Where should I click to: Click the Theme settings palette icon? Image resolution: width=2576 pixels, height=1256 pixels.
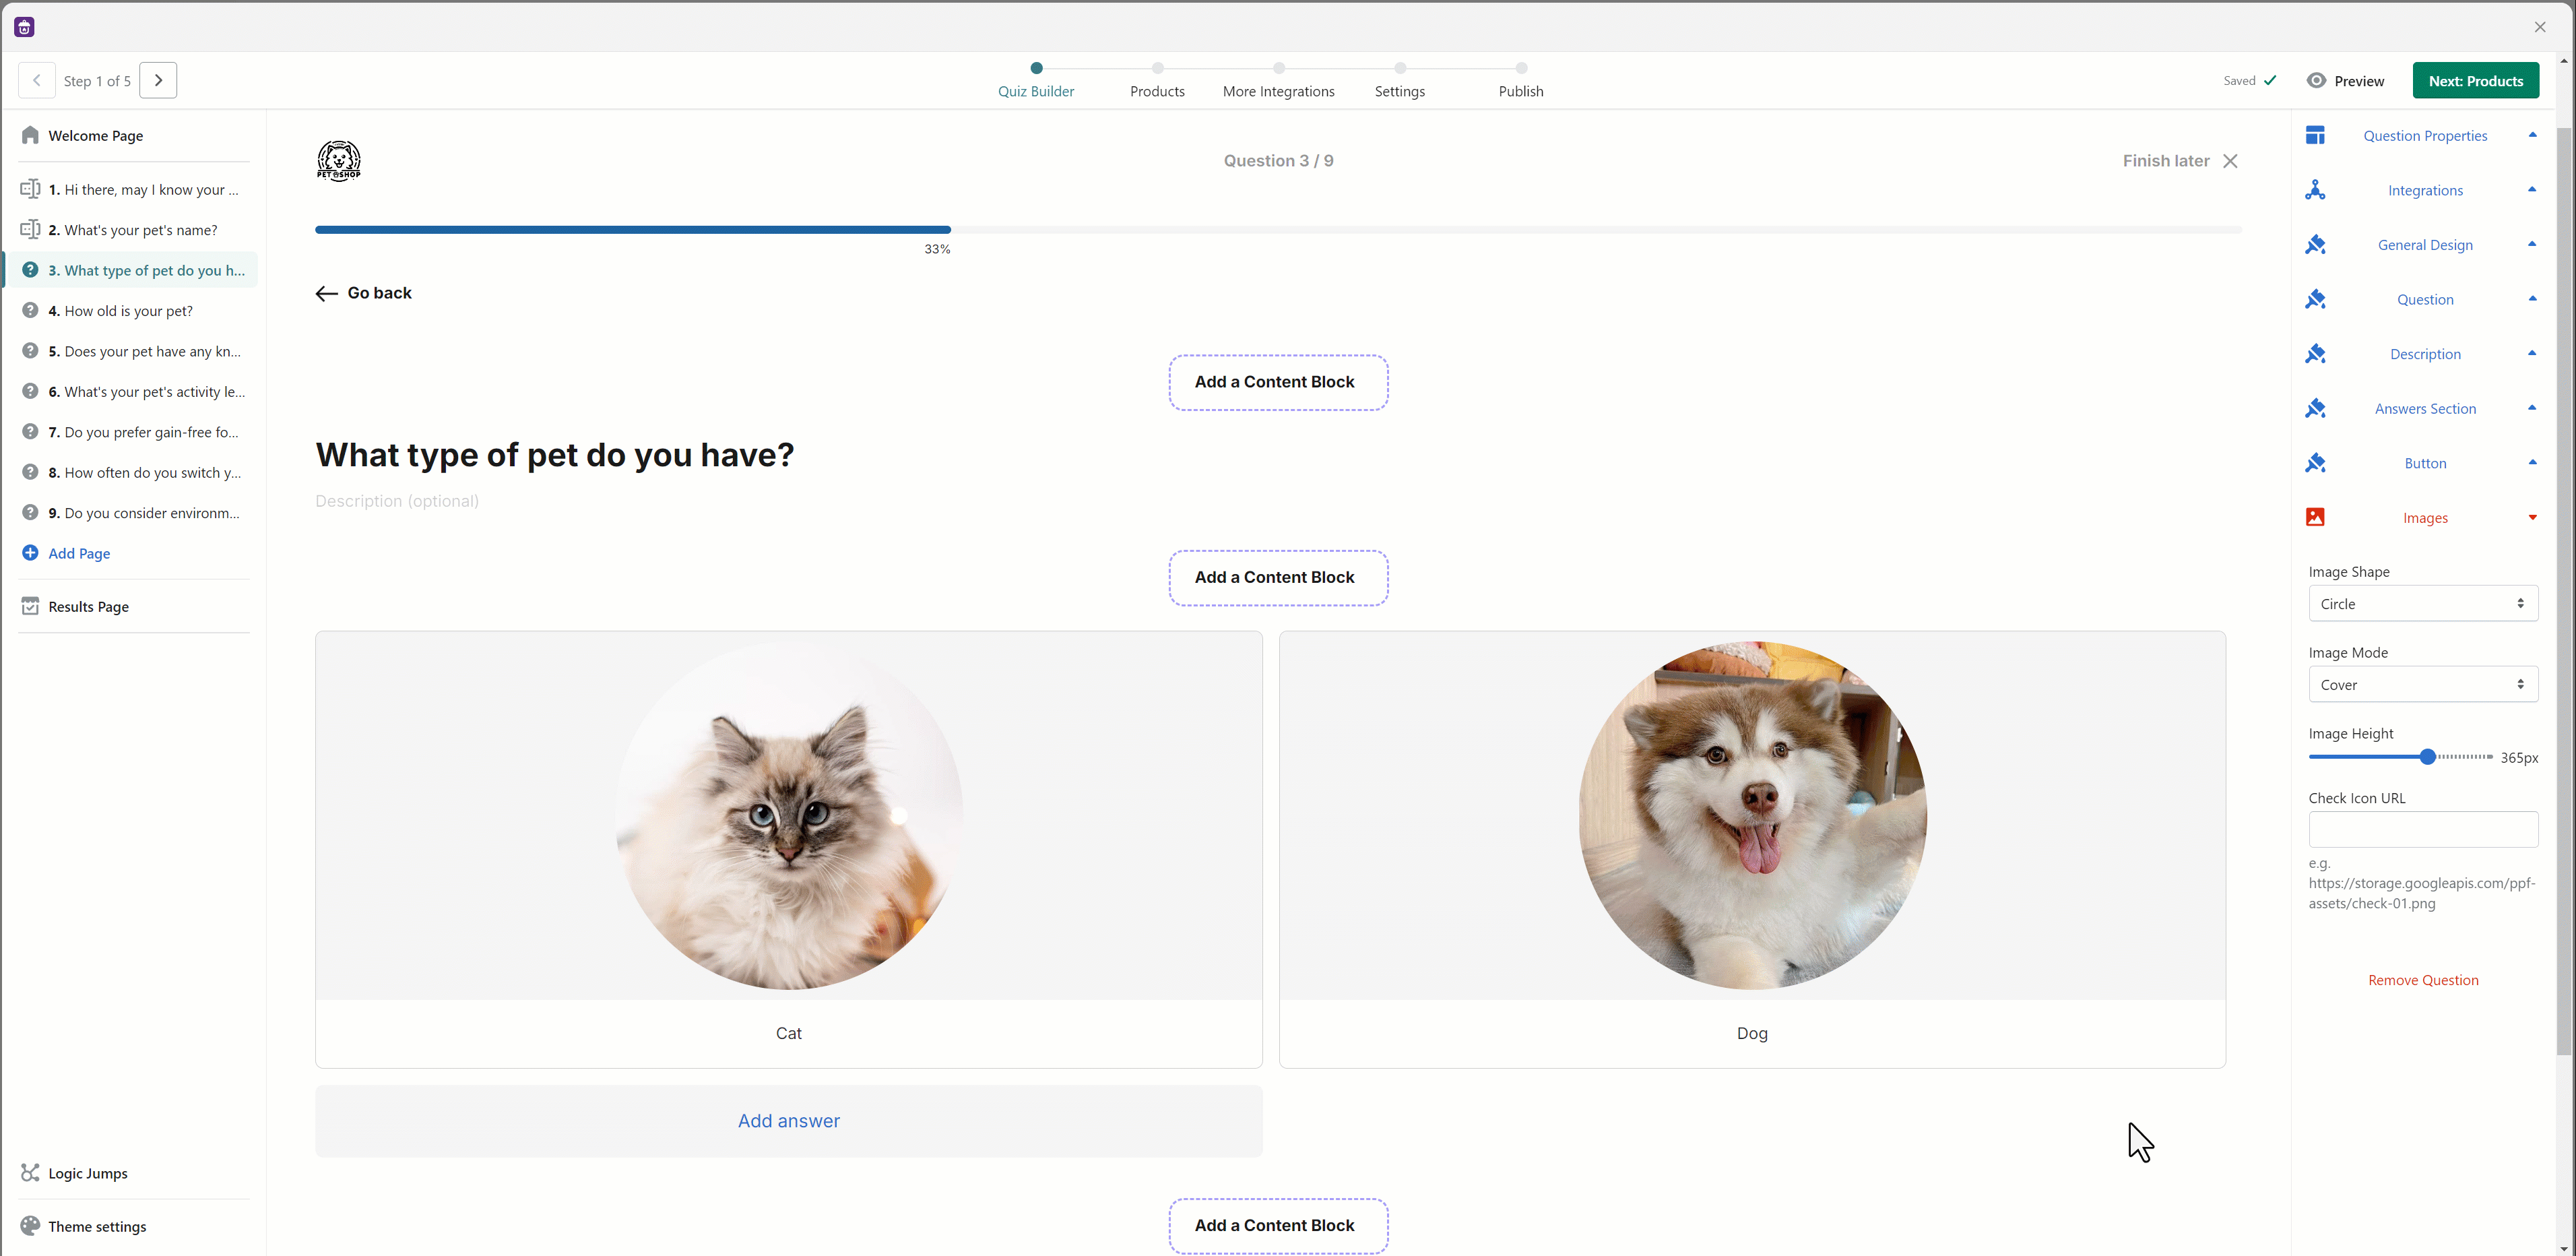[30, 1226]
